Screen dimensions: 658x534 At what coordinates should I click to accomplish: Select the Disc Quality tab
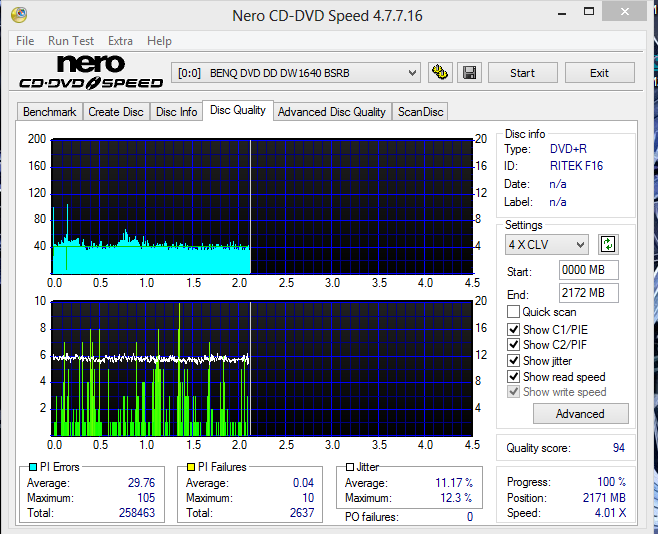point(238,110)
